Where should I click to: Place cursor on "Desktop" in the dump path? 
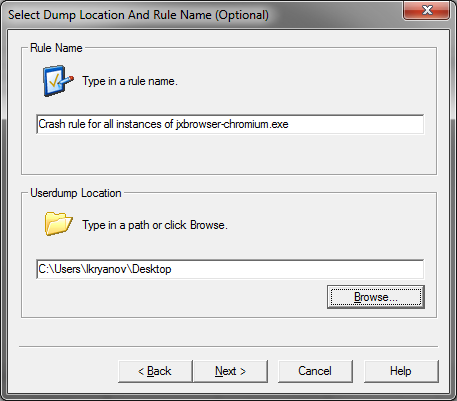pyautogui.click(x=152, y=269)
